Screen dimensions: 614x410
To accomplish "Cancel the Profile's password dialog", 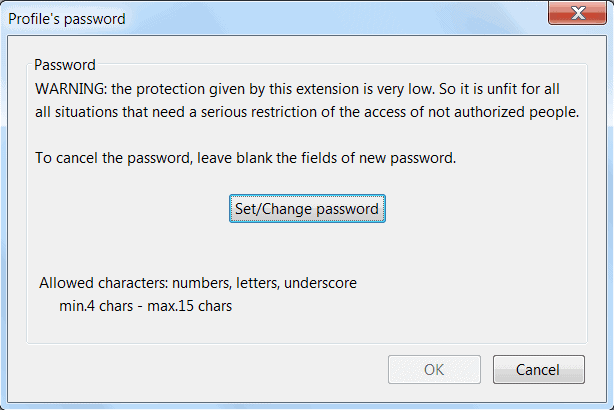I will pyautogui.click(x=539, y=370).
